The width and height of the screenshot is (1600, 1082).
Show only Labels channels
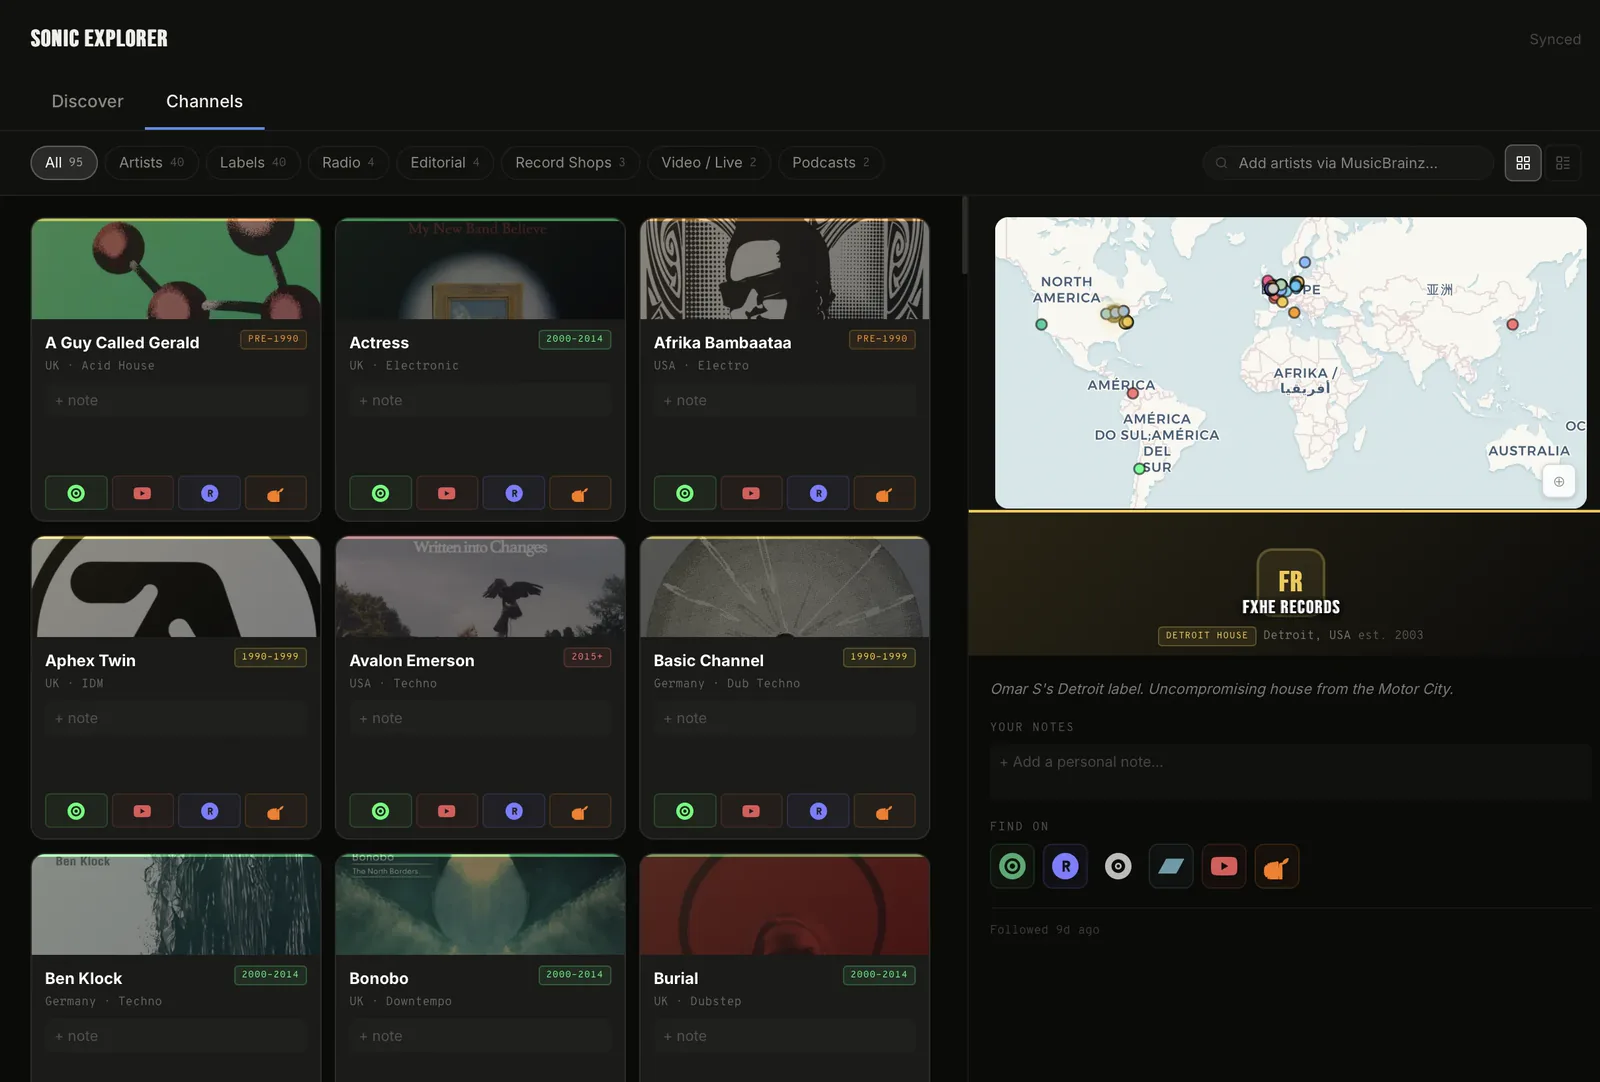coord(253,163)
